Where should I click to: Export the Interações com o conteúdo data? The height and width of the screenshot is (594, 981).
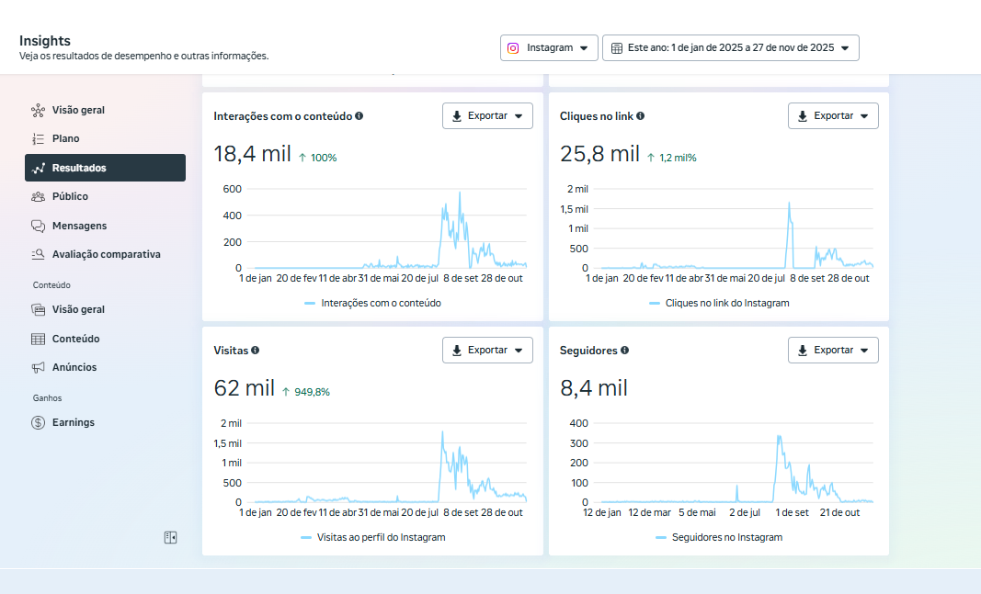pyautogui.click(x=487, y=116)
